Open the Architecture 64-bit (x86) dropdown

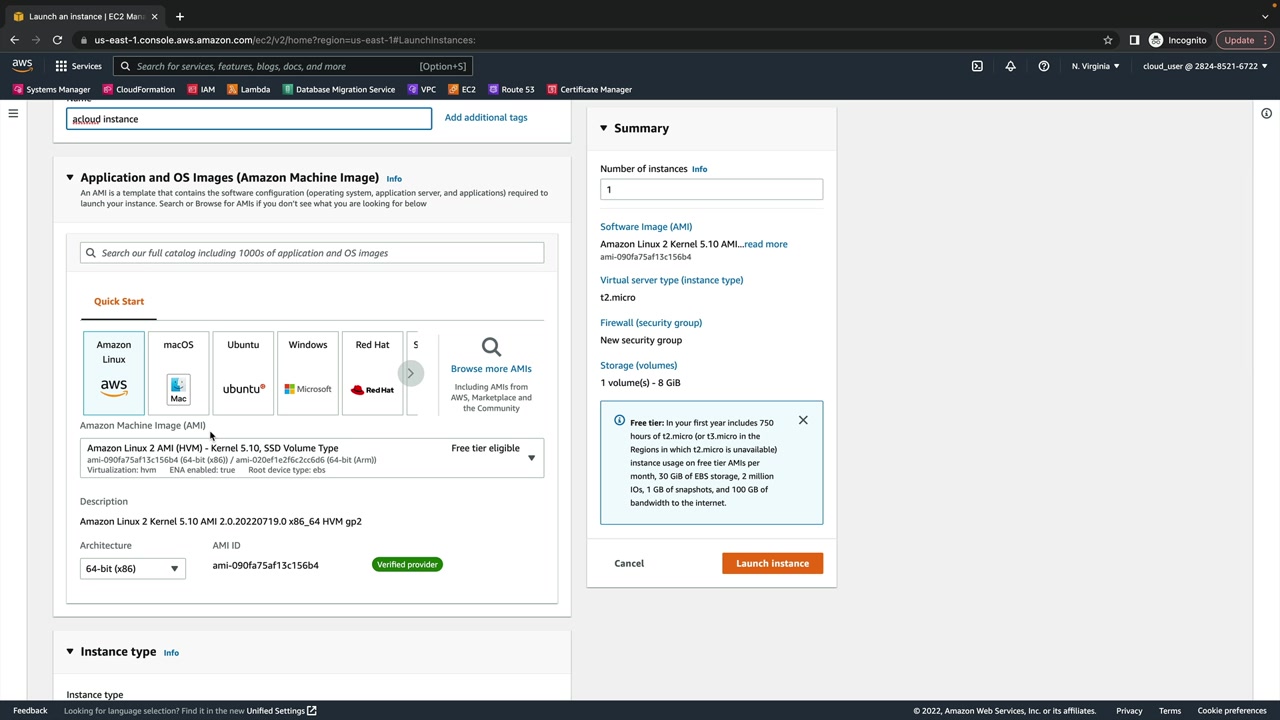[x=132, y=568]
